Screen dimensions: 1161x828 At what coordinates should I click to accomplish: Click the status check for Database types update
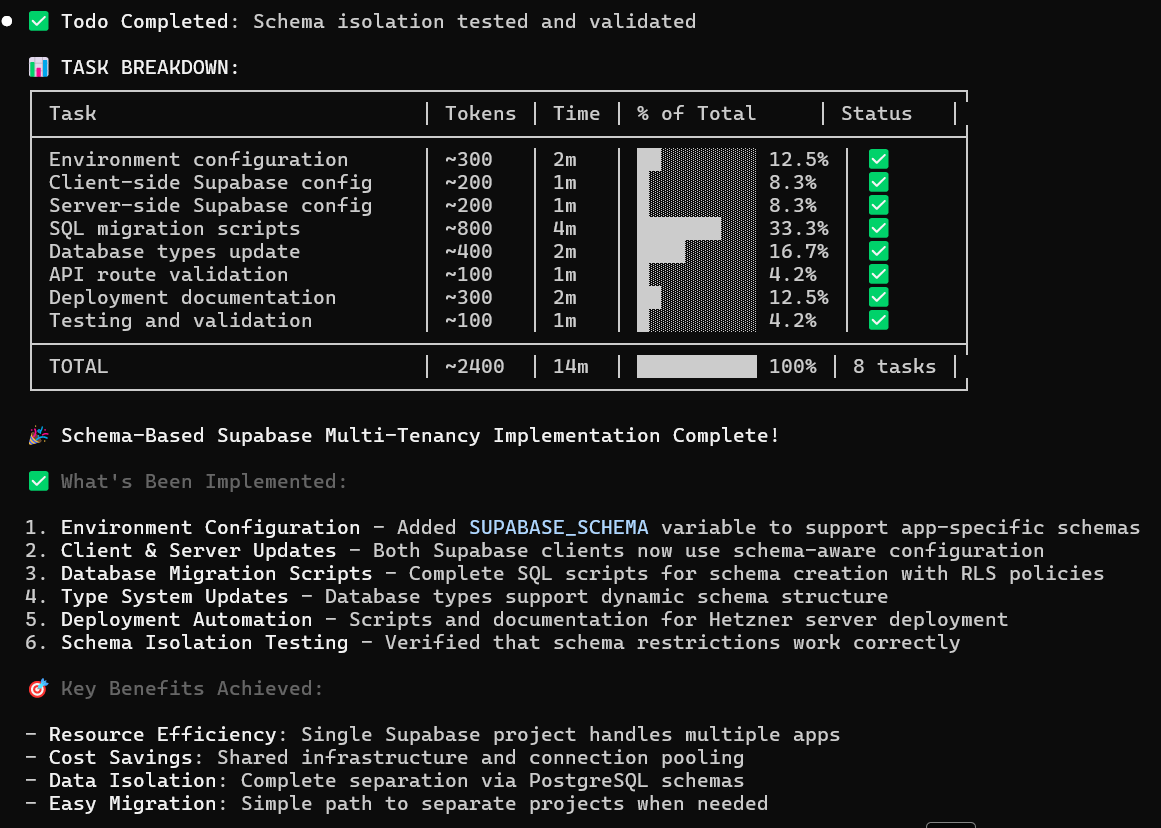(878, 251)
